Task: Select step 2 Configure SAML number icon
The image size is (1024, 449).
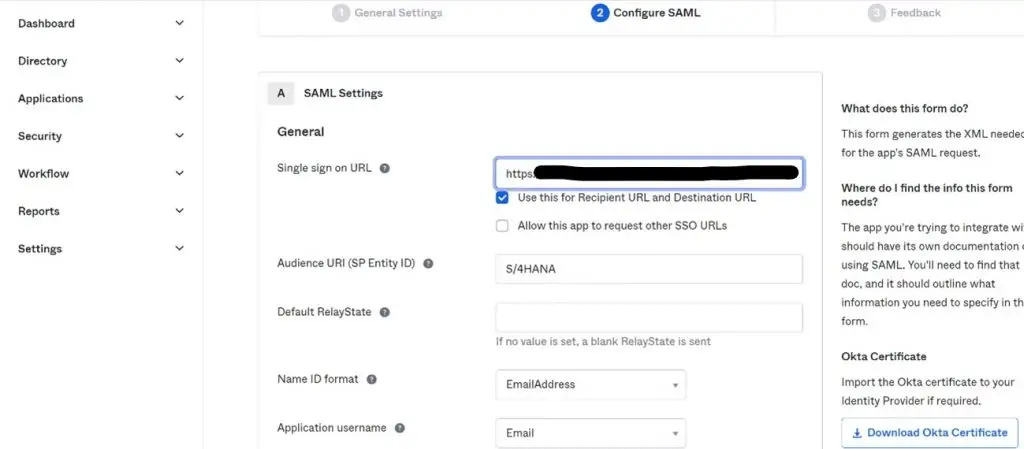Action: click(600, 13)
